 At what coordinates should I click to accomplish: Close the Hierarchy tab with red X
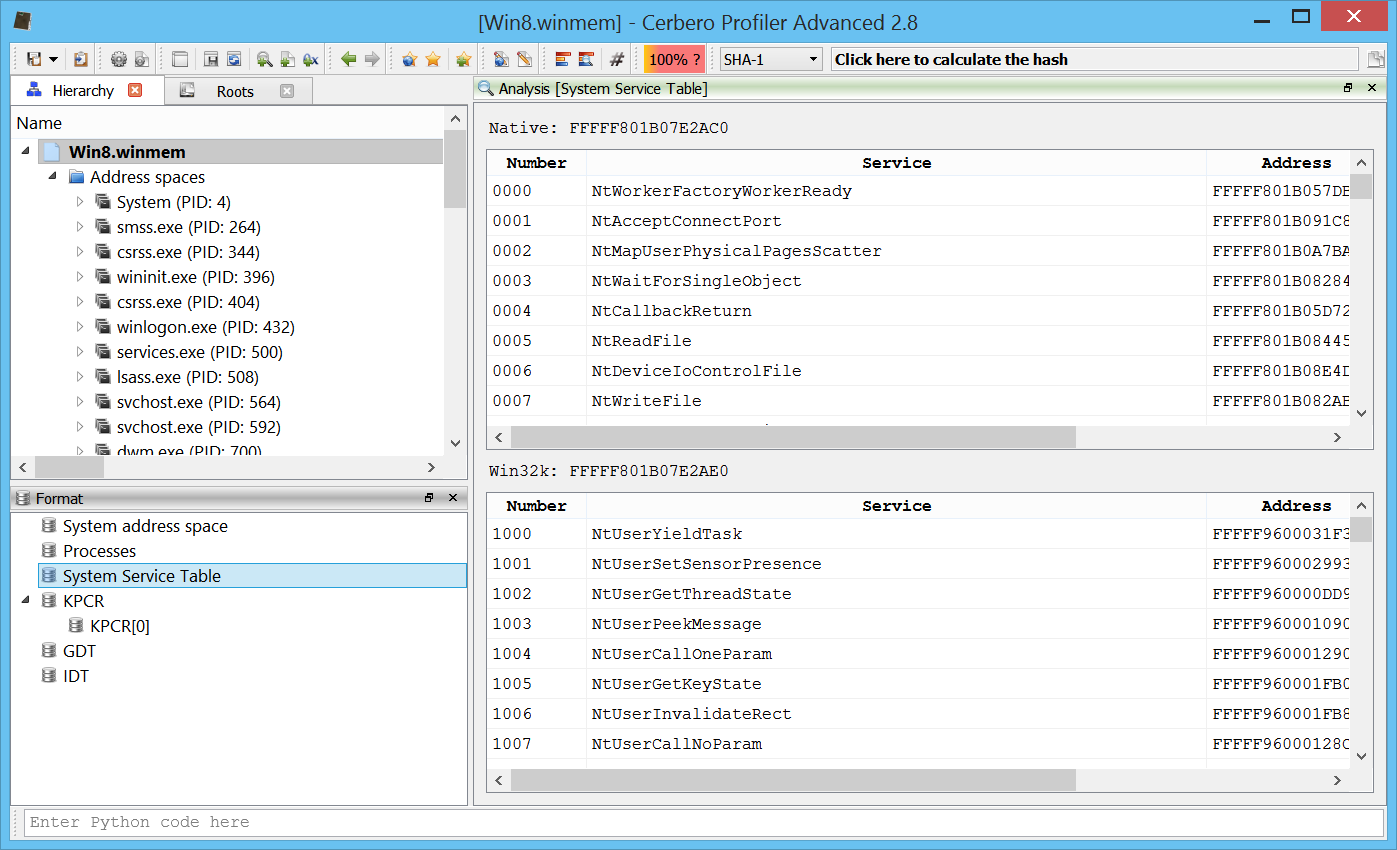point(135,90)
